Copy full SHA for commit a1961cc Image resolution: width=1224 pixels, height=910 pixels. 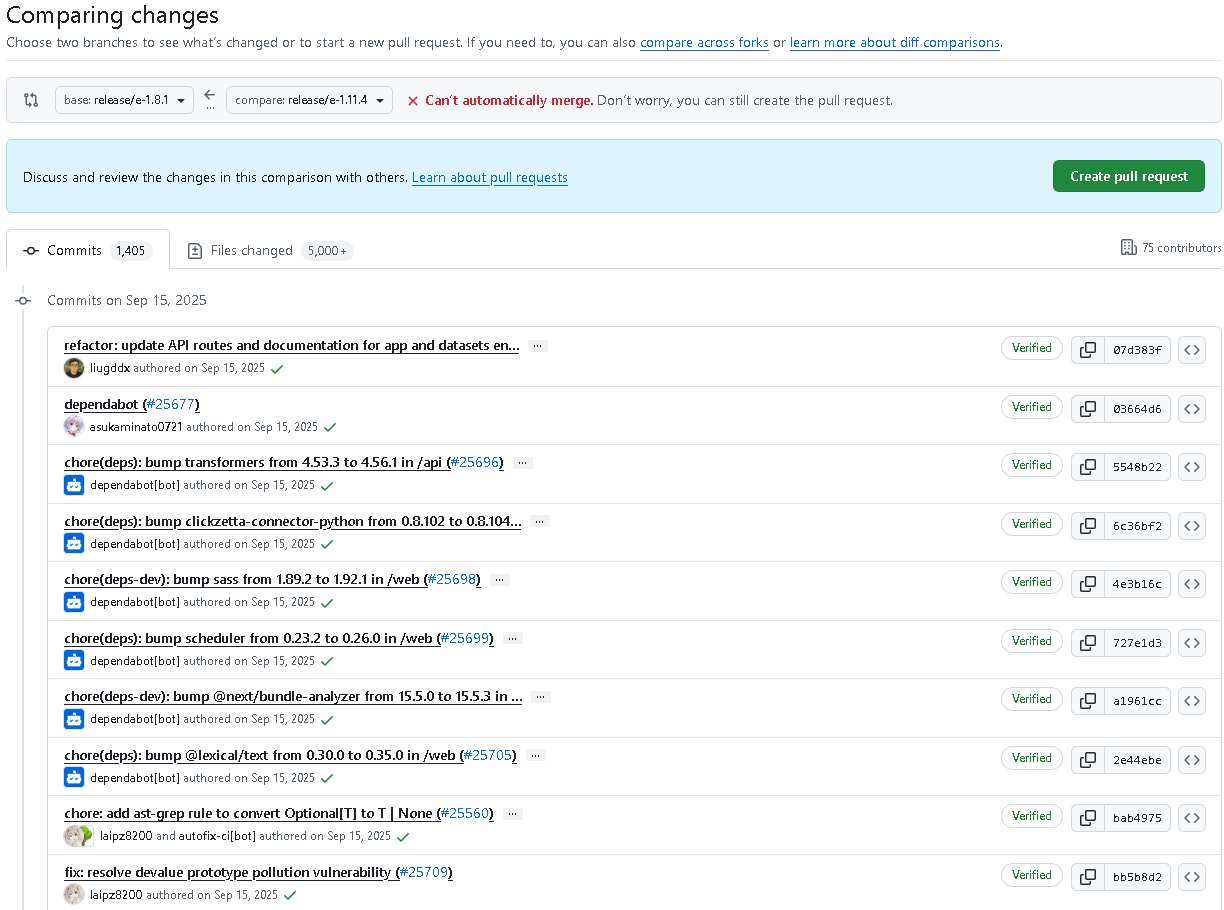1087,701
